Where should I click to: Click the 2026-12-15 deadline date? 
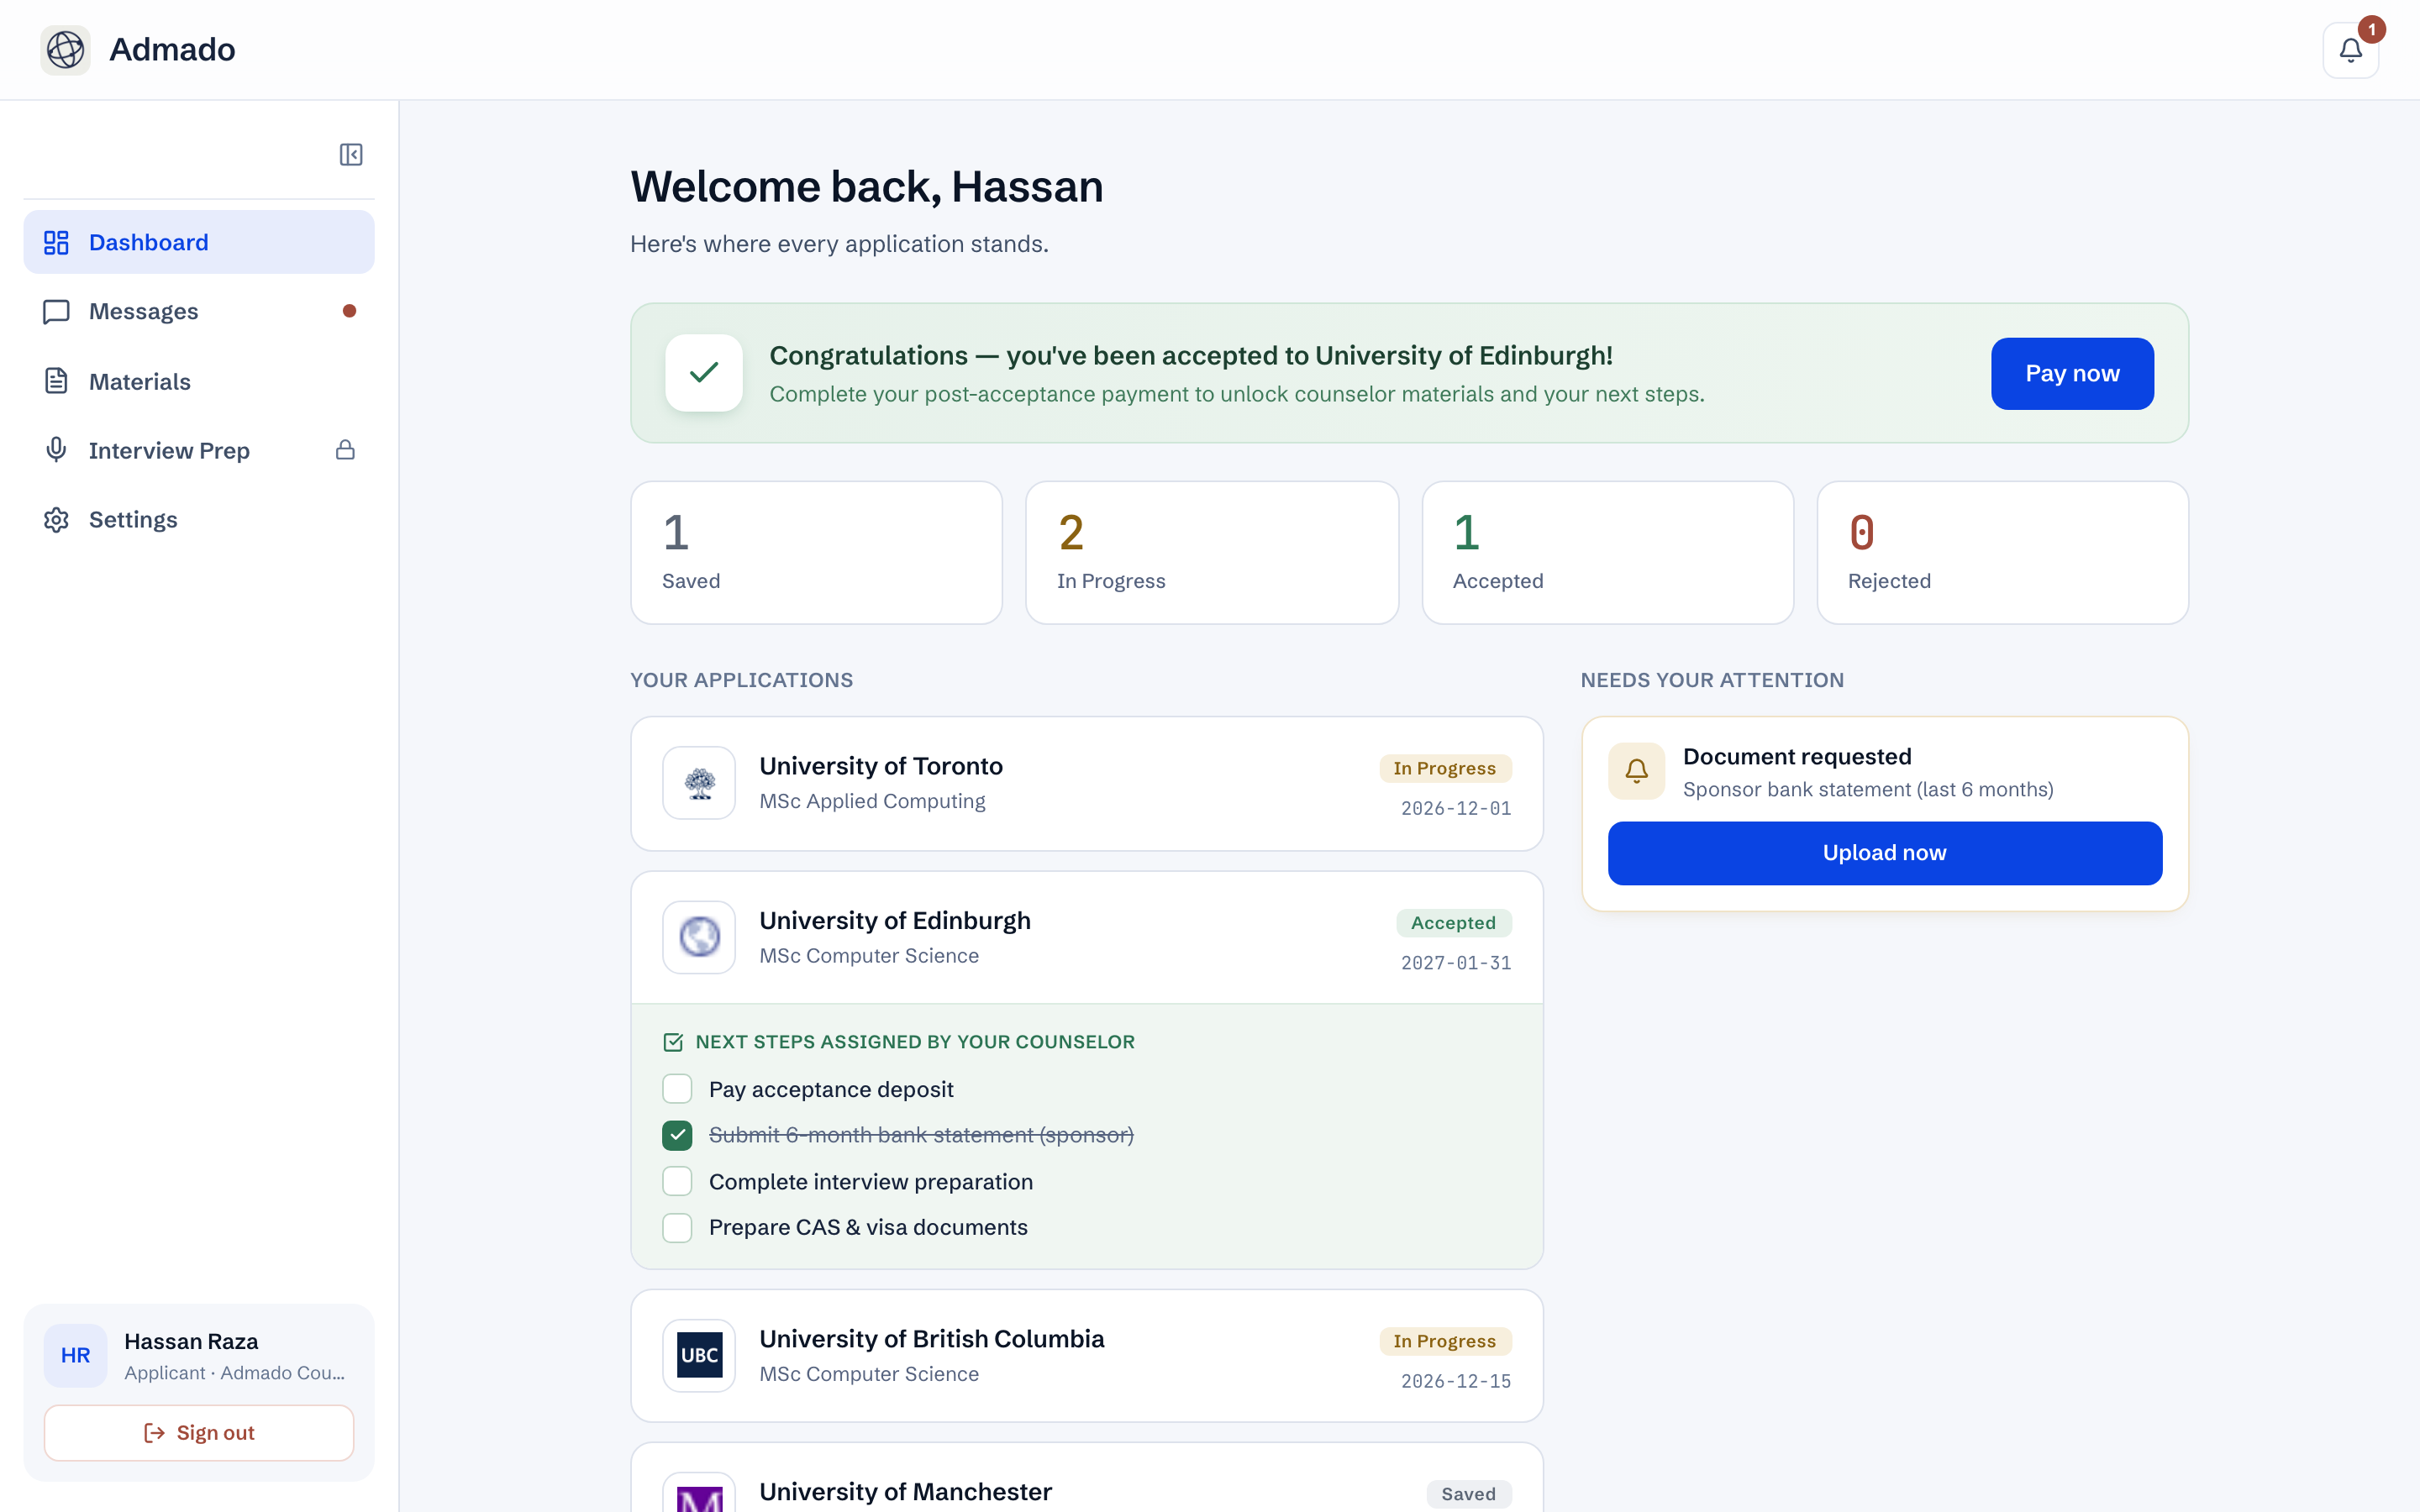pos(1456,1381)
